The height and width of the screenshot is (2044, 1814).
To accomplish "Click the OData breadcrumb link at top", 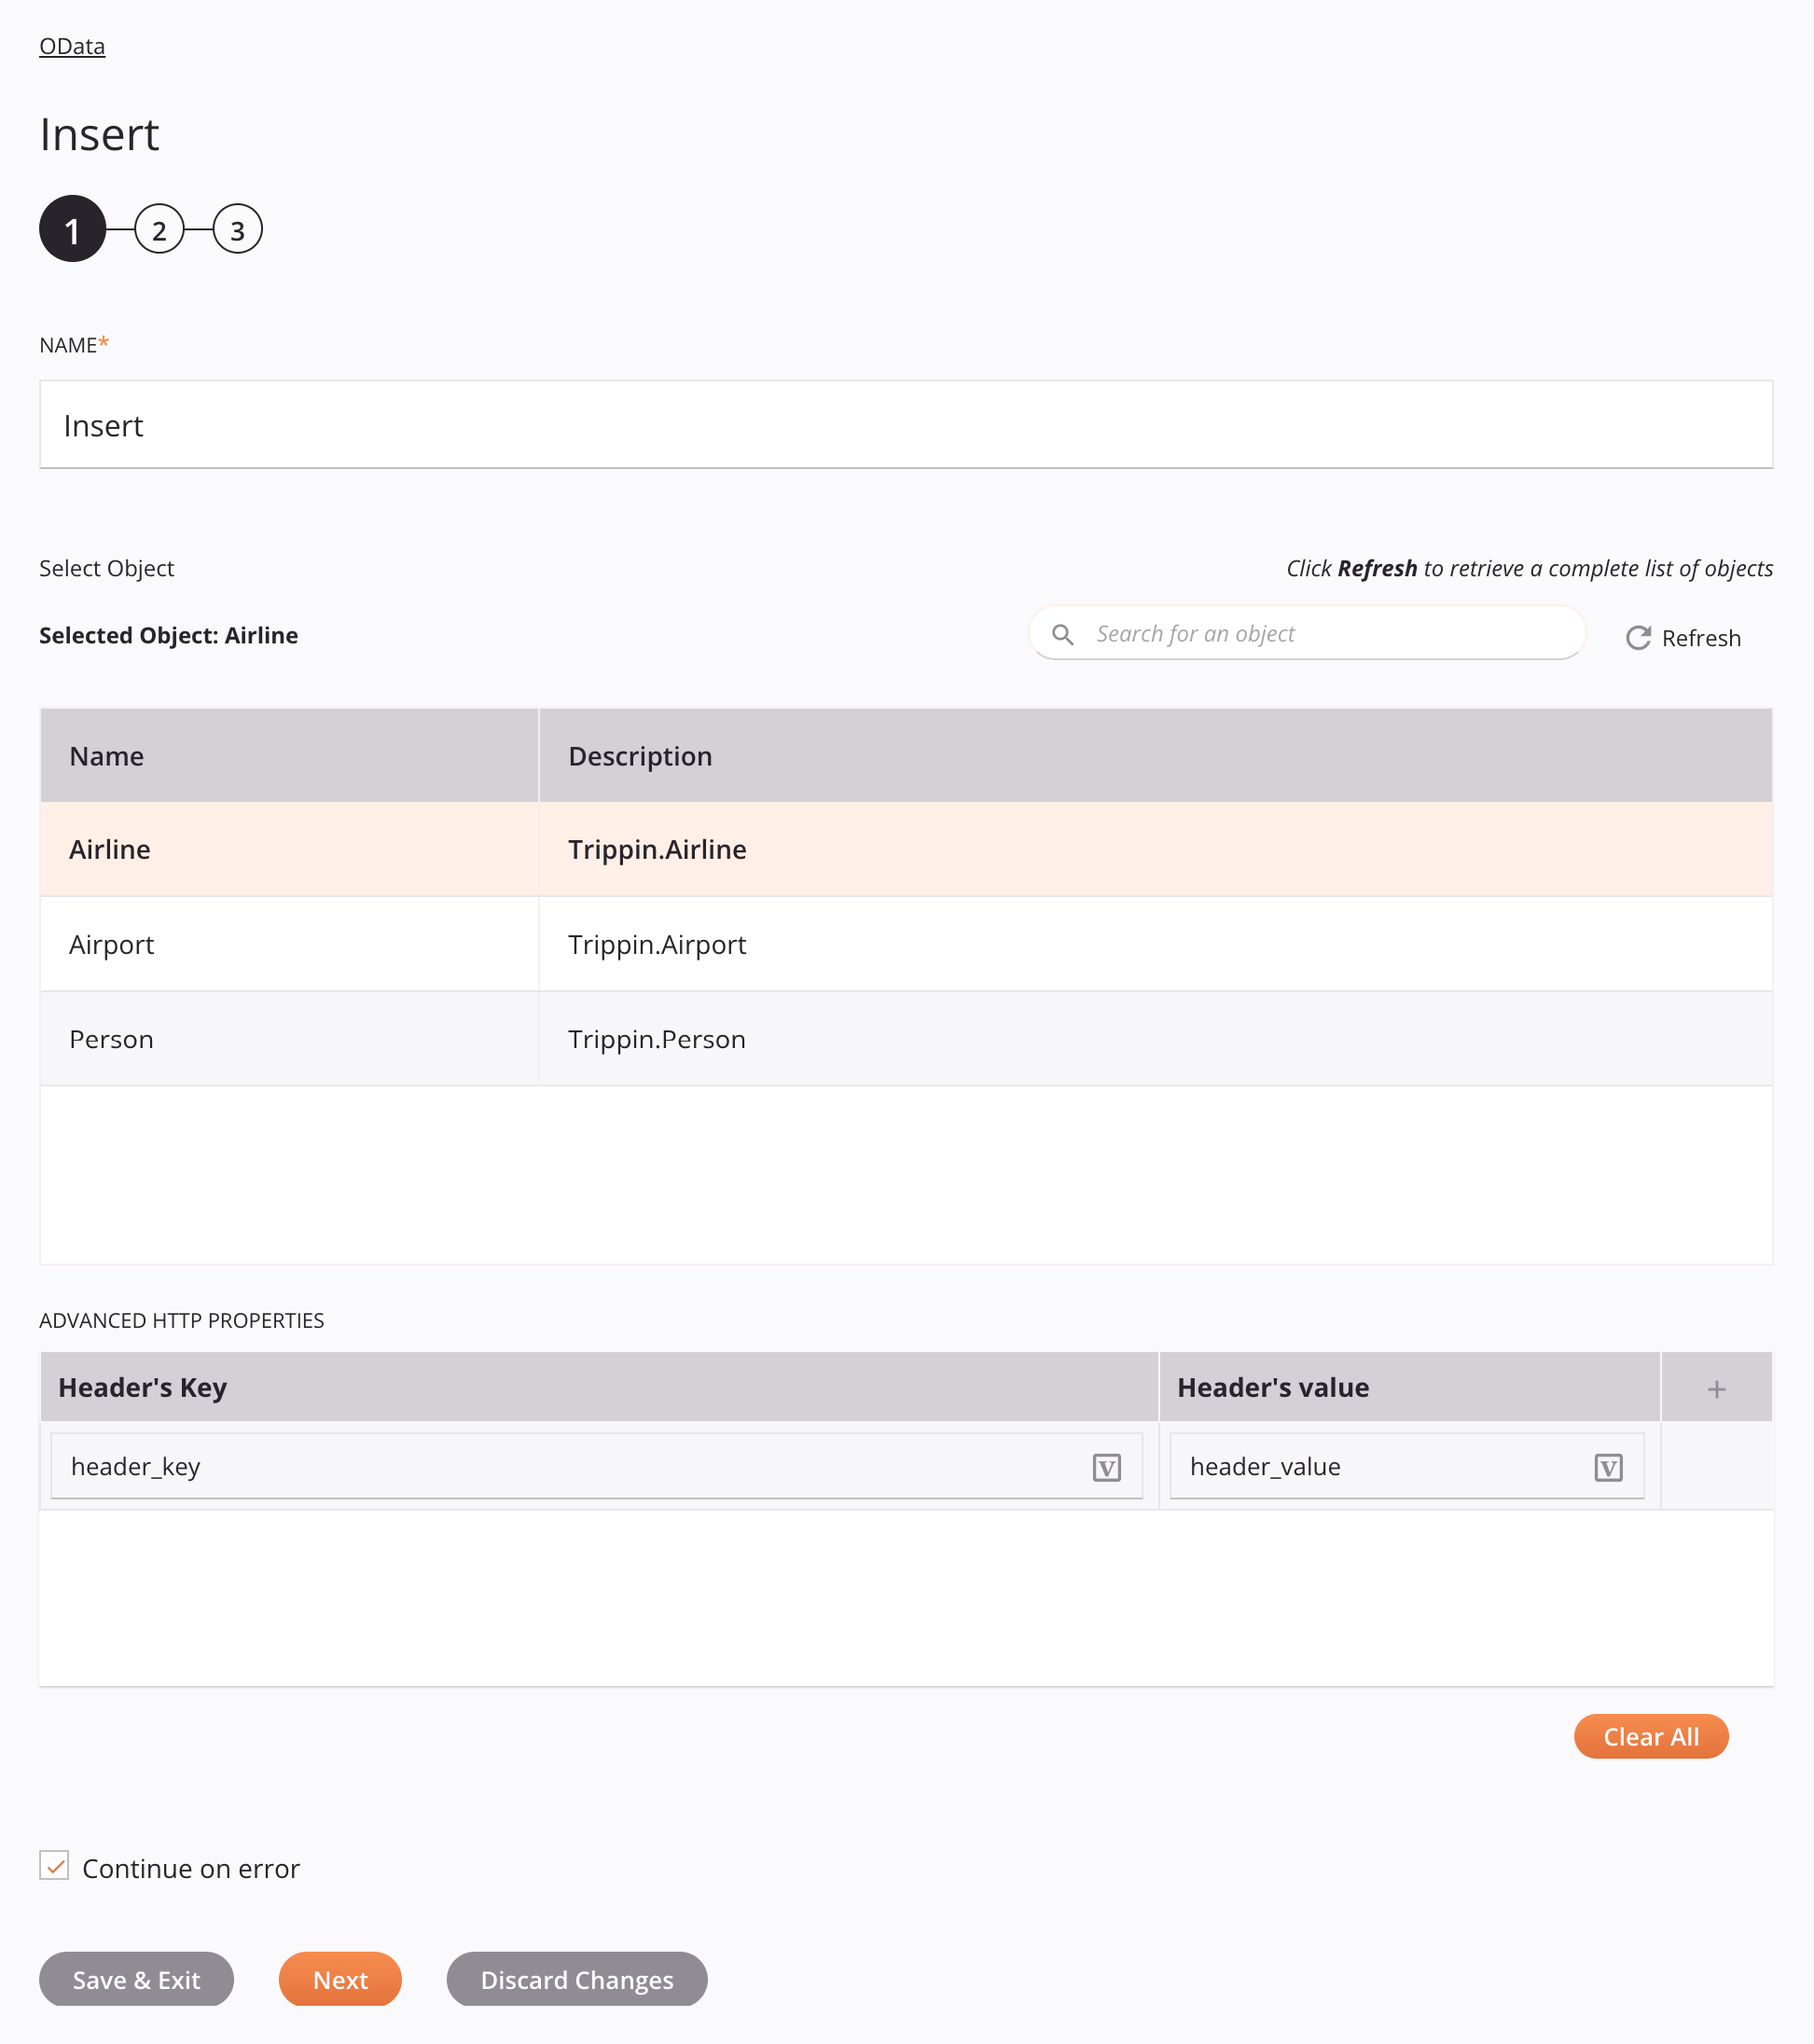I will point(74,46).
